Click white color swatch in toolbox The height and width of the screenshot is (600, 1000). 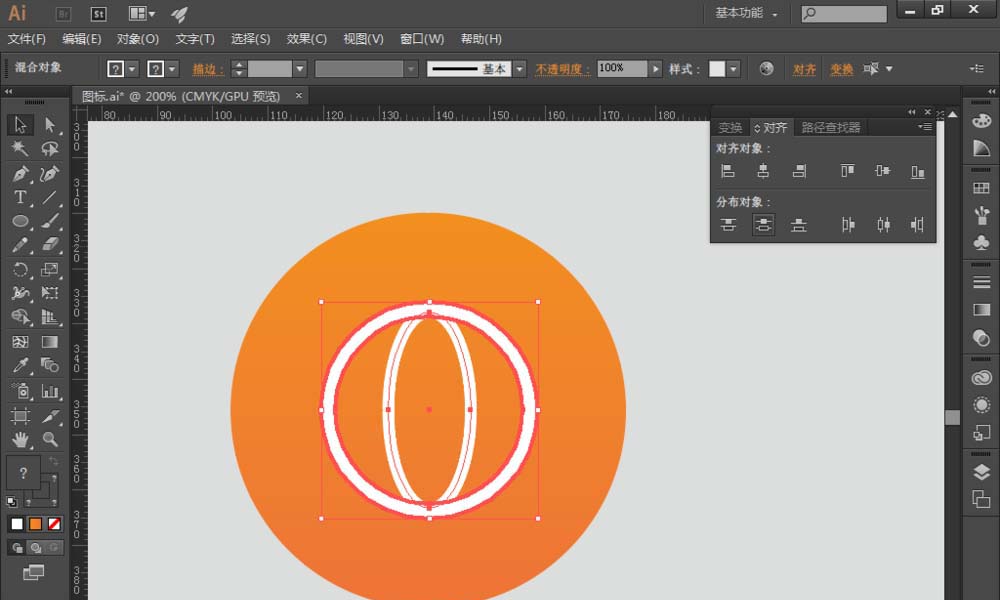(17, 523)
